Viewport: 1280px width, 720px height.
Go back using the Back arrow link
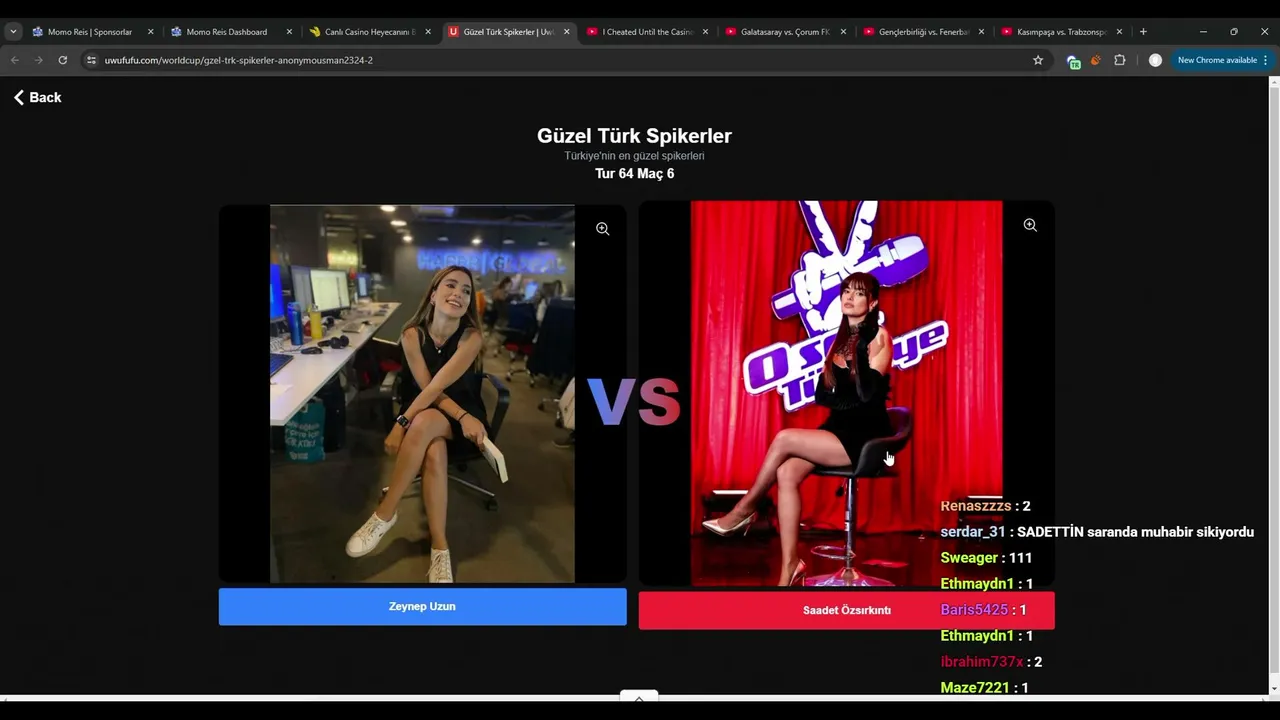[x=37, y=97]
